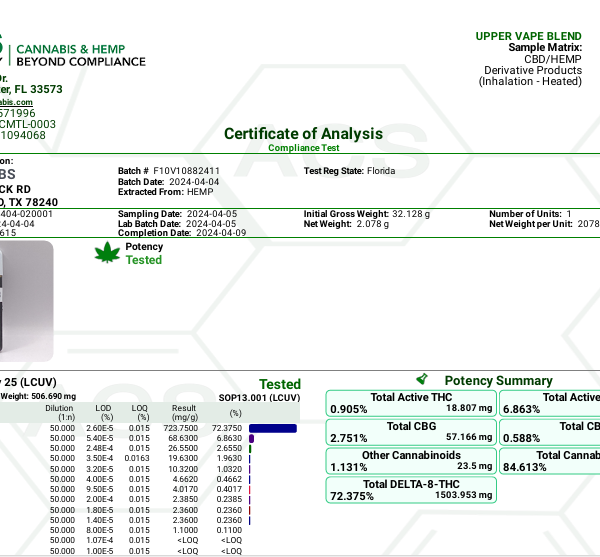Click the green bar beside 2.6550
Image resolution: width=600 pixels, height=557 pixels.
point(250,448)
